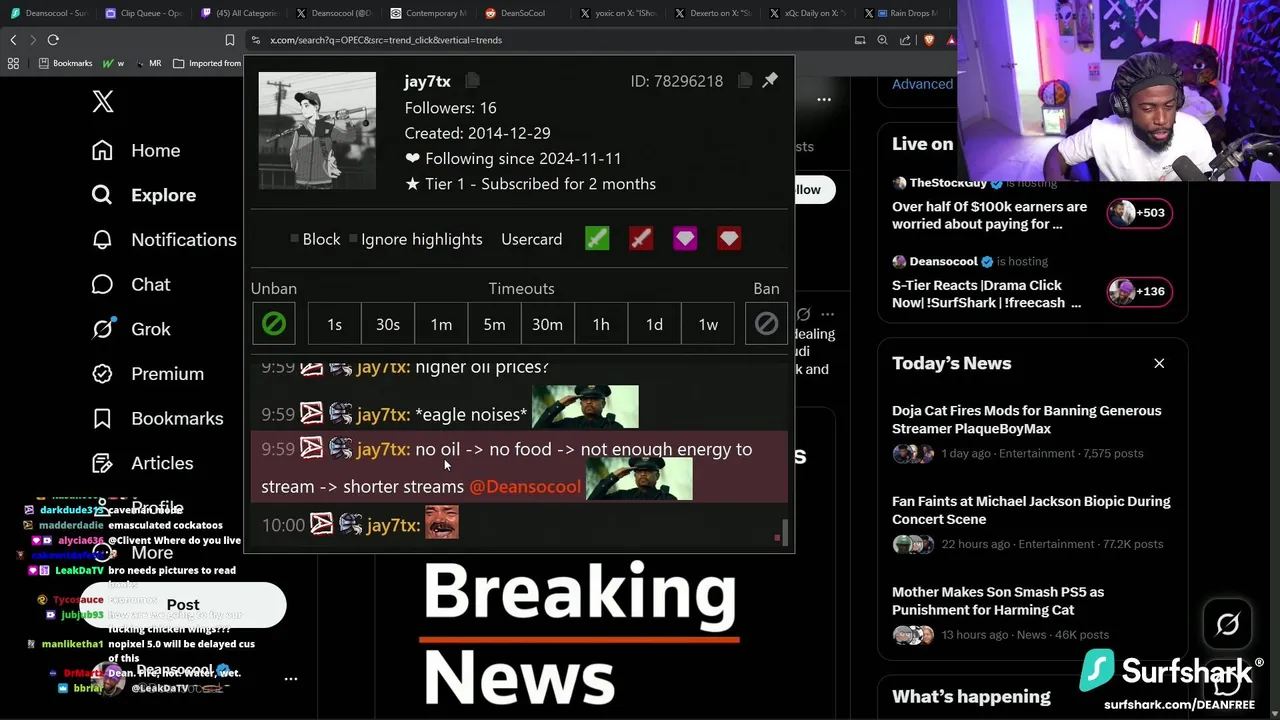Switch to the DeanSoCool reddit tab
This screenshot has height=720, width=1280.
coord(521,13)
